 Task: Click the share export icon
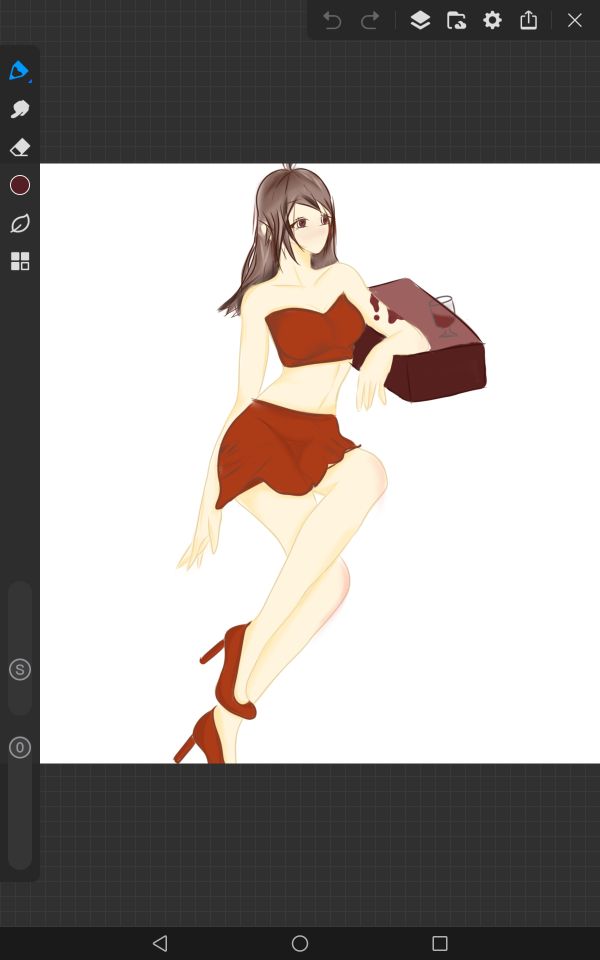[x=528, y=20]
